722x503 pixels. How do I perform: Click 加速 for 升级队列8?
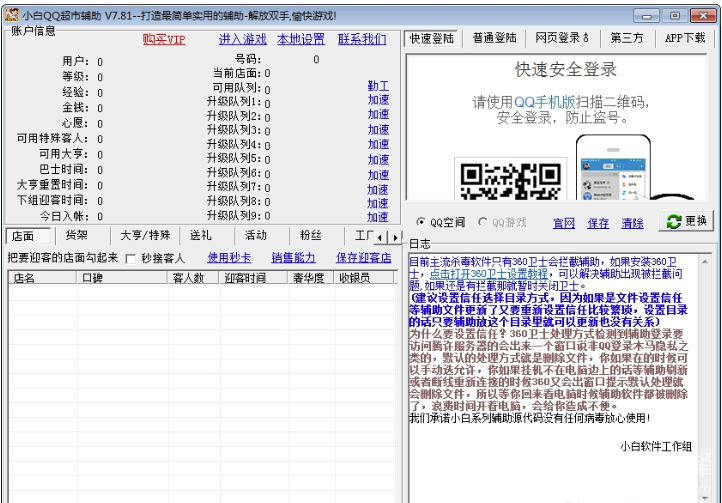point(378,203)
